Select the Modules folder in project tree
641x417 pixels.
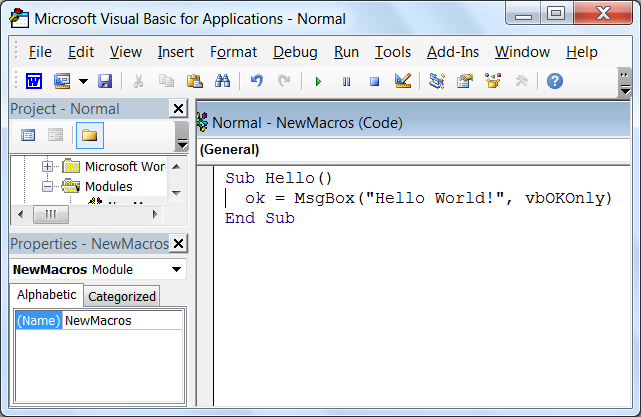coord(97,186)
